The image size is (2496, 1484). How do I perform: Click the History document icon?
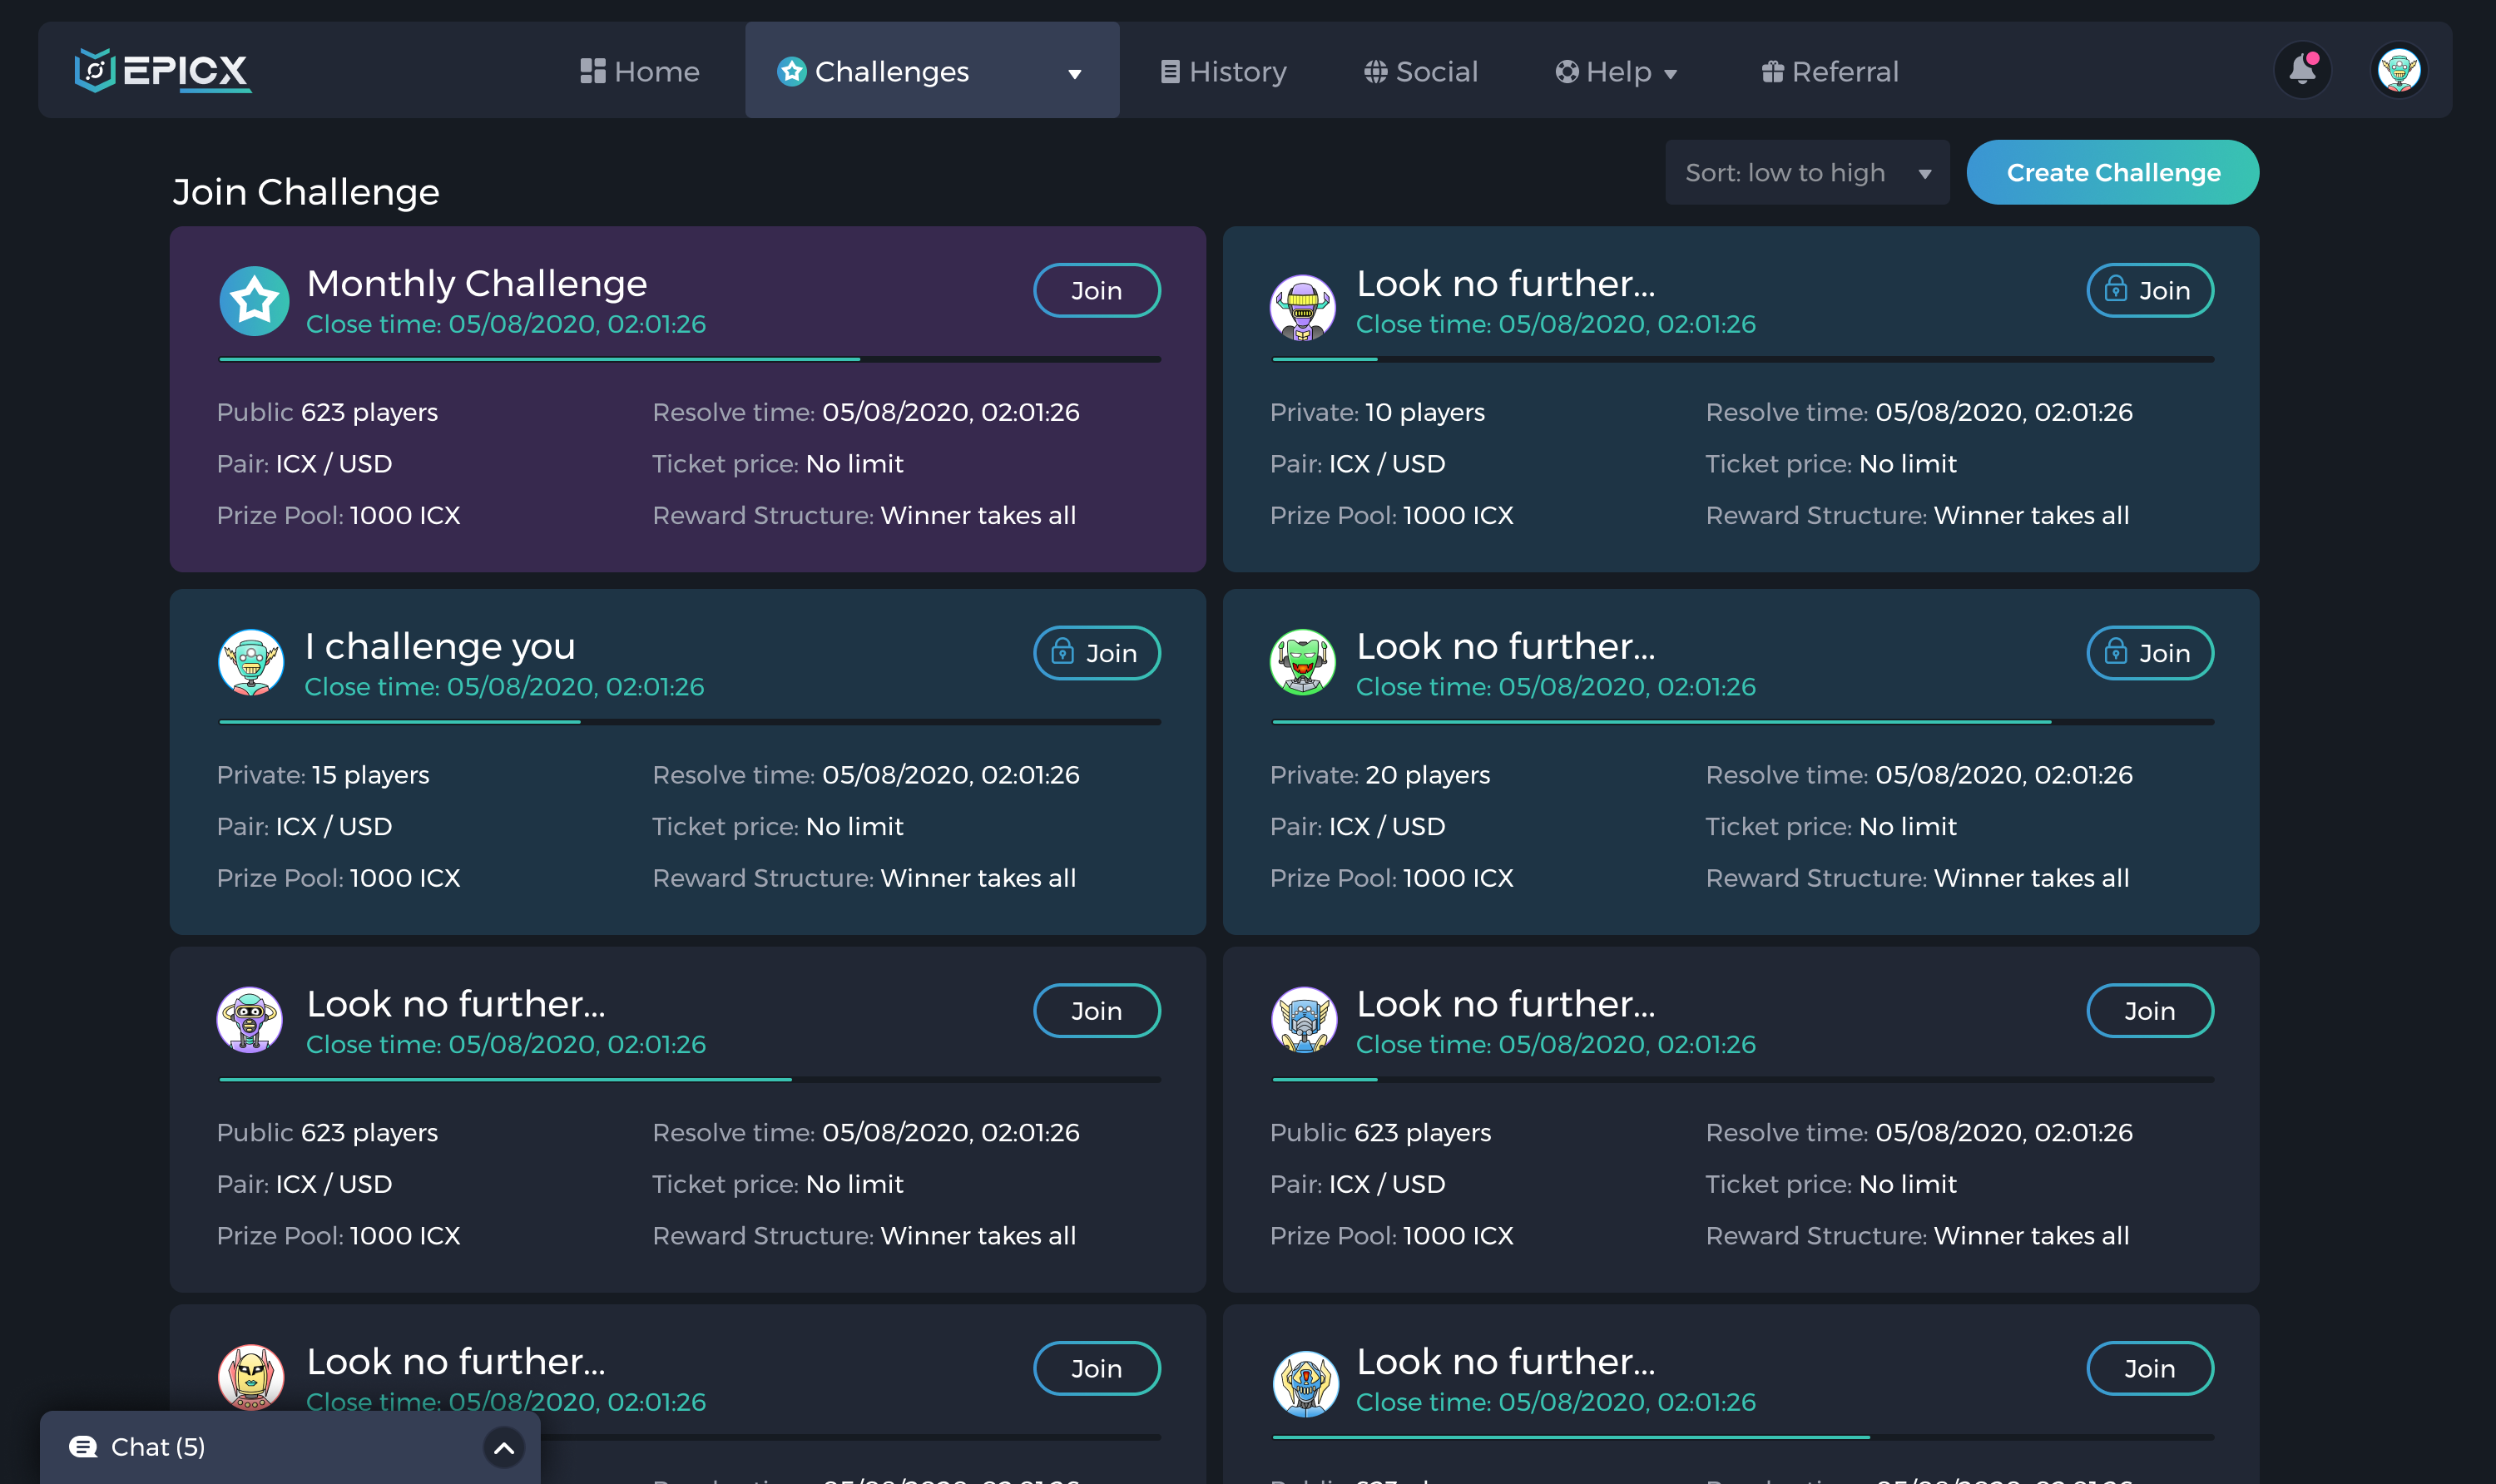pos(1170,71)
